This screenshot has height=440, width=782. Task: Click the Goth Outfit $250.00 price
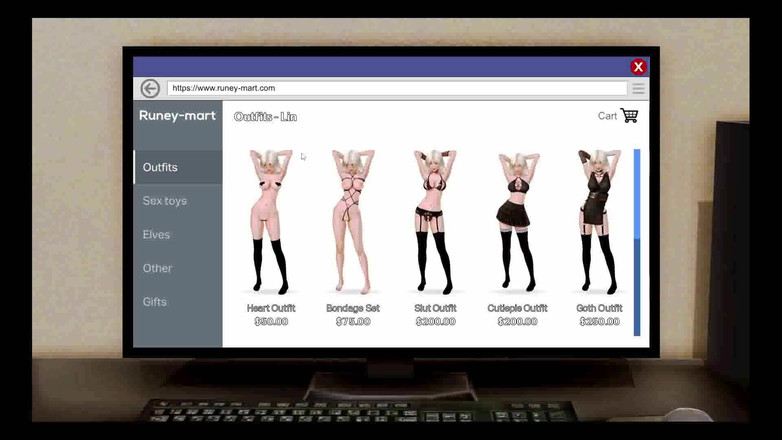(600, 322)
